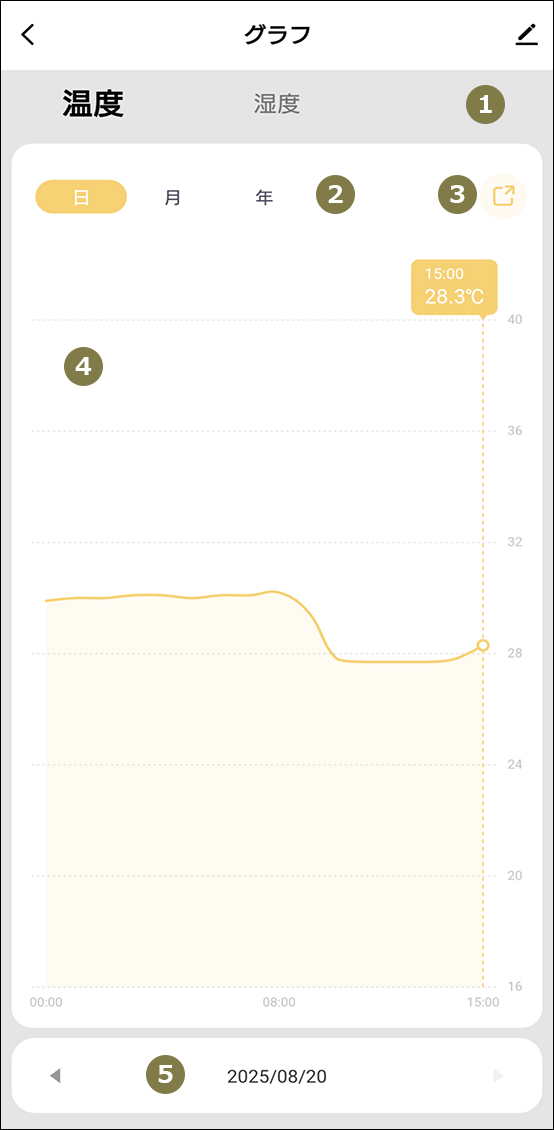Tap the graph line at 08:00

tap(279, 592)
